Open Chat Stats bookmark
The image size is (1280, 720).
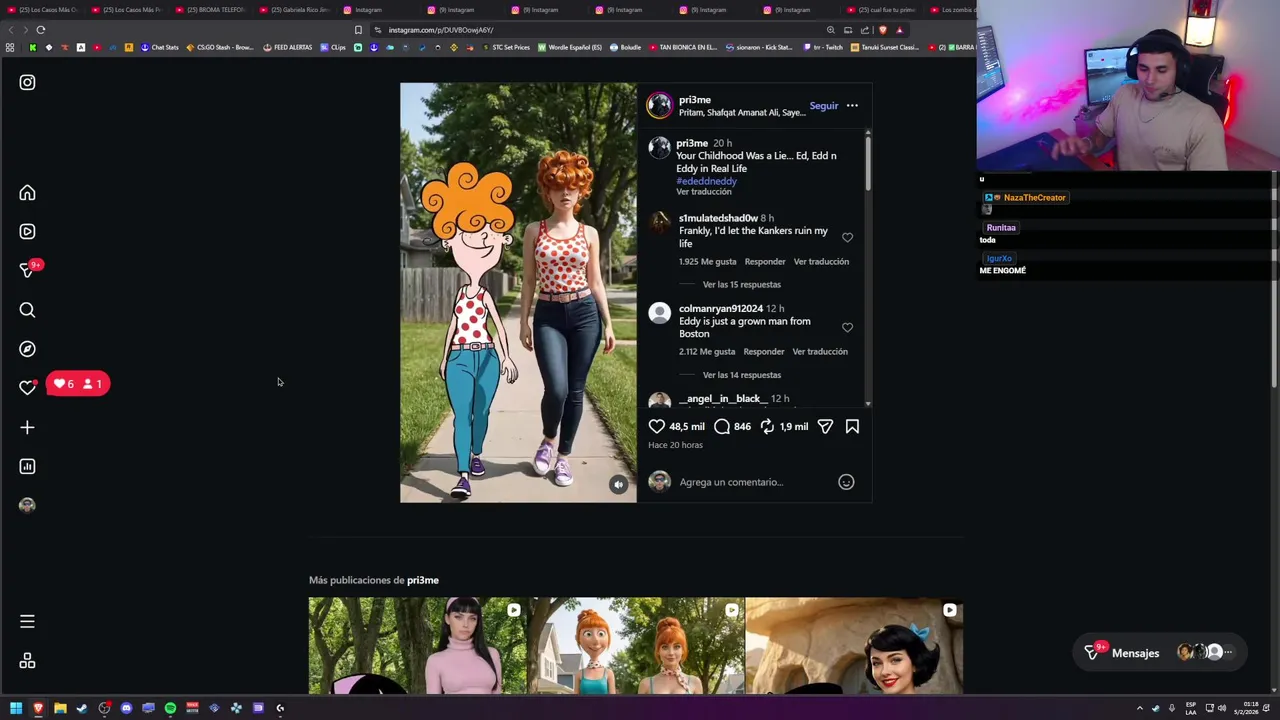click(160, 47)
